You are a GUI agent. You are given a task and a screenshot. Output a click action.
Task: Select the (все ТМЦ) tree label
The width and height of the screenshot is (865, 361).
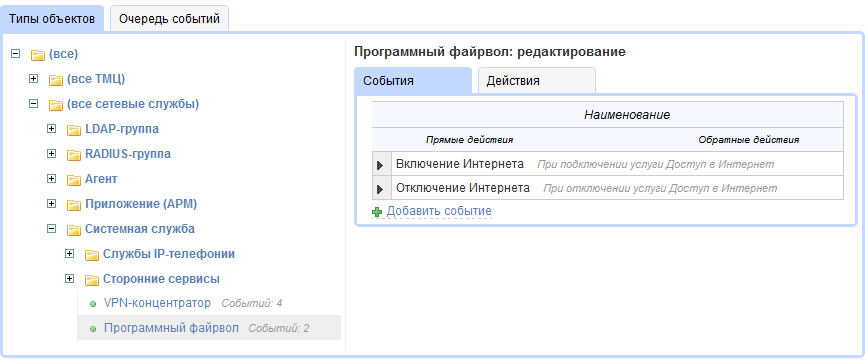[x=96, y=79]
